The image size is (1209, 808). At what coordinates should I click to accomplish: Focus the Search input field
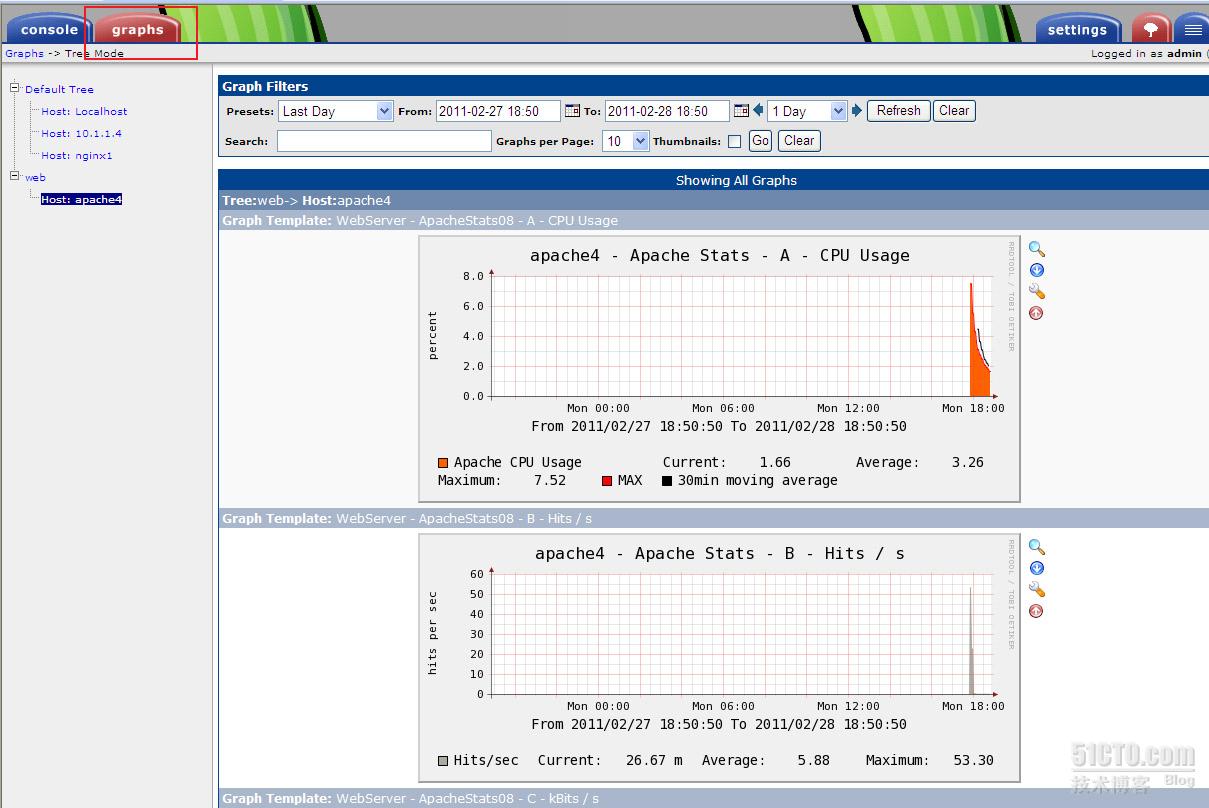click(x=384, y=141)
